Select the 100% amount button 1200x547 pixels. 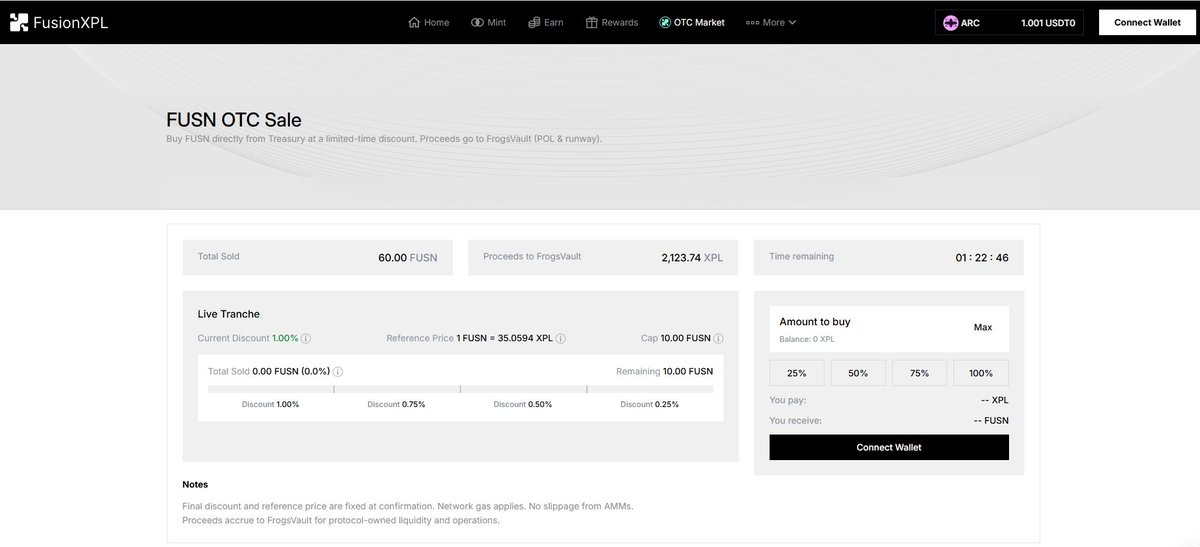pos(981,373)
